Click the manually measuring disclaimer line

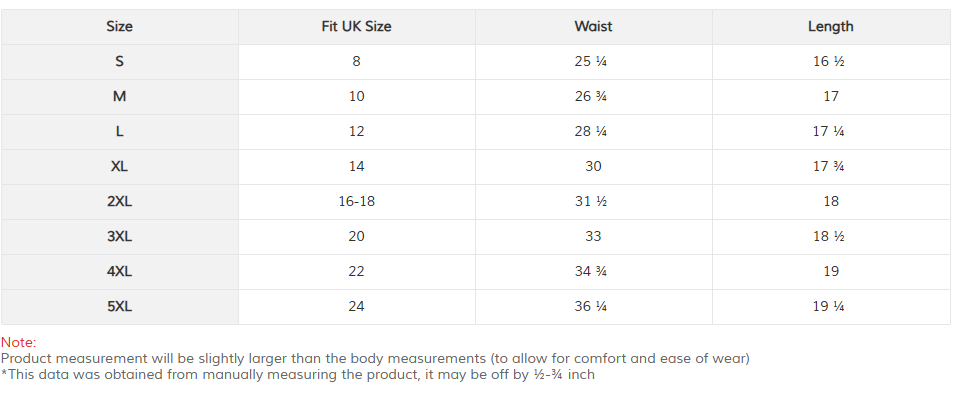298,375
